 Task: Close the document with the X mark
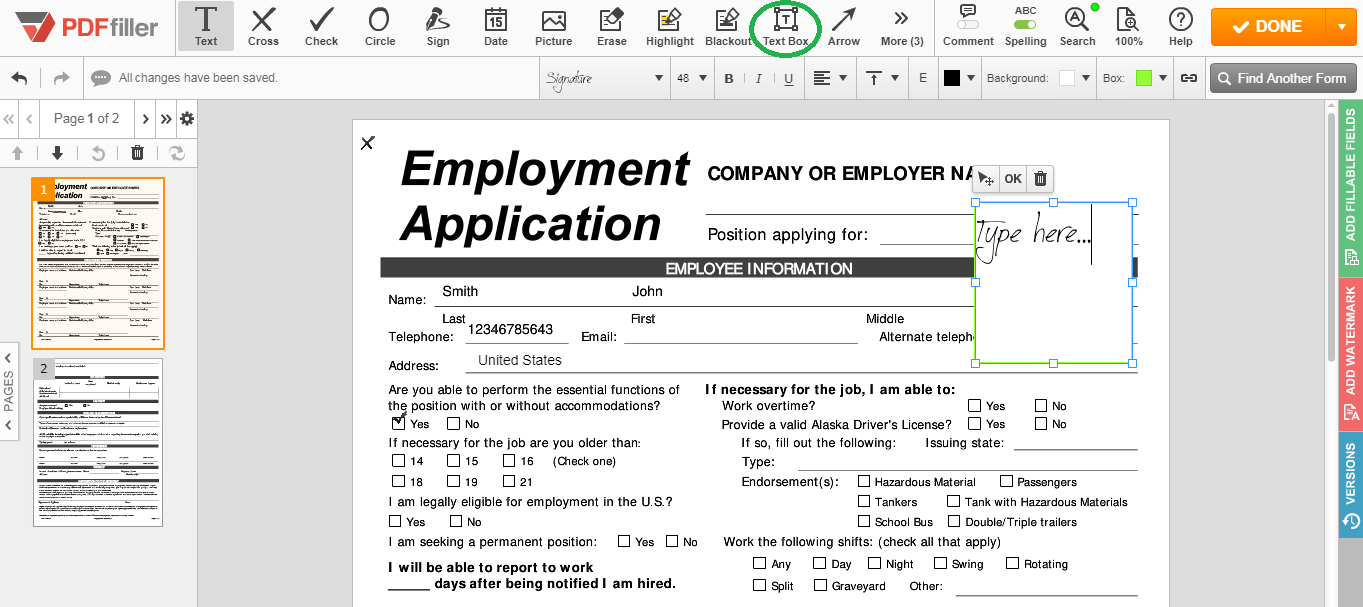367,143
